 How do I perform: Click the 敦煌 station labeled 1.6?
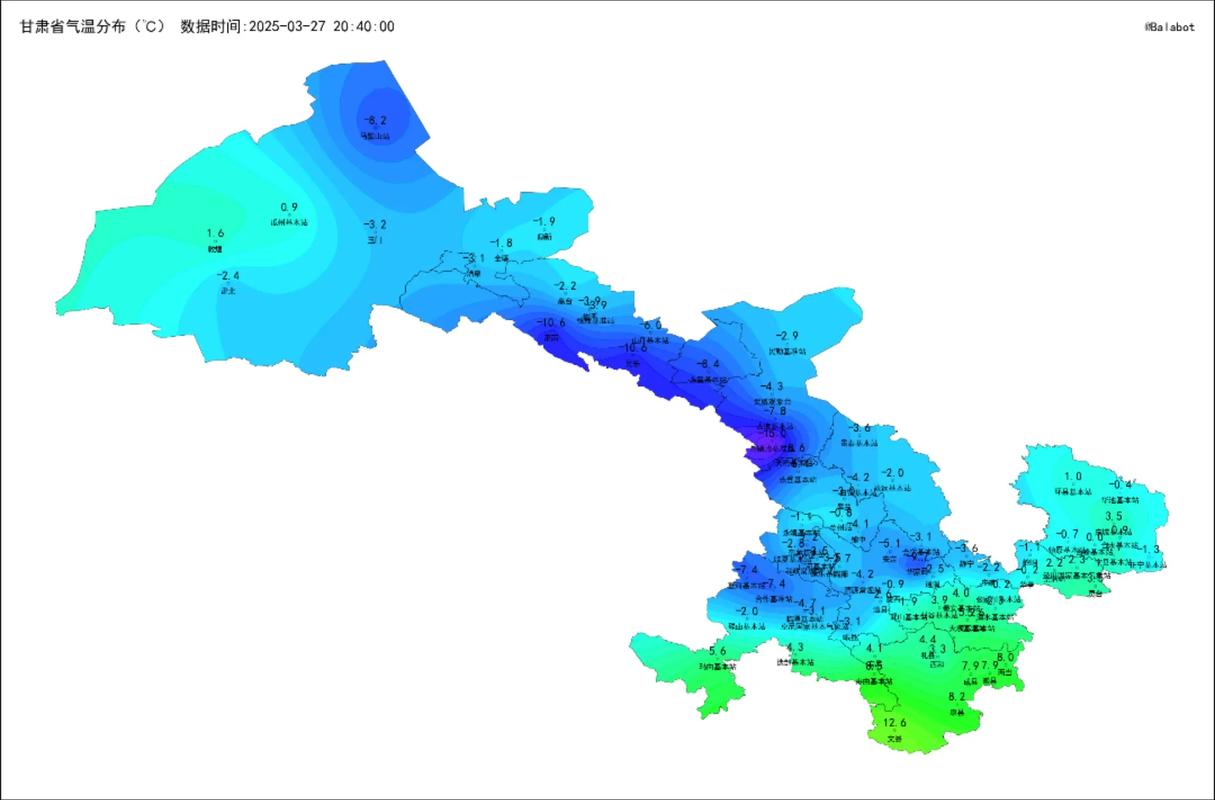click(215, 234)
